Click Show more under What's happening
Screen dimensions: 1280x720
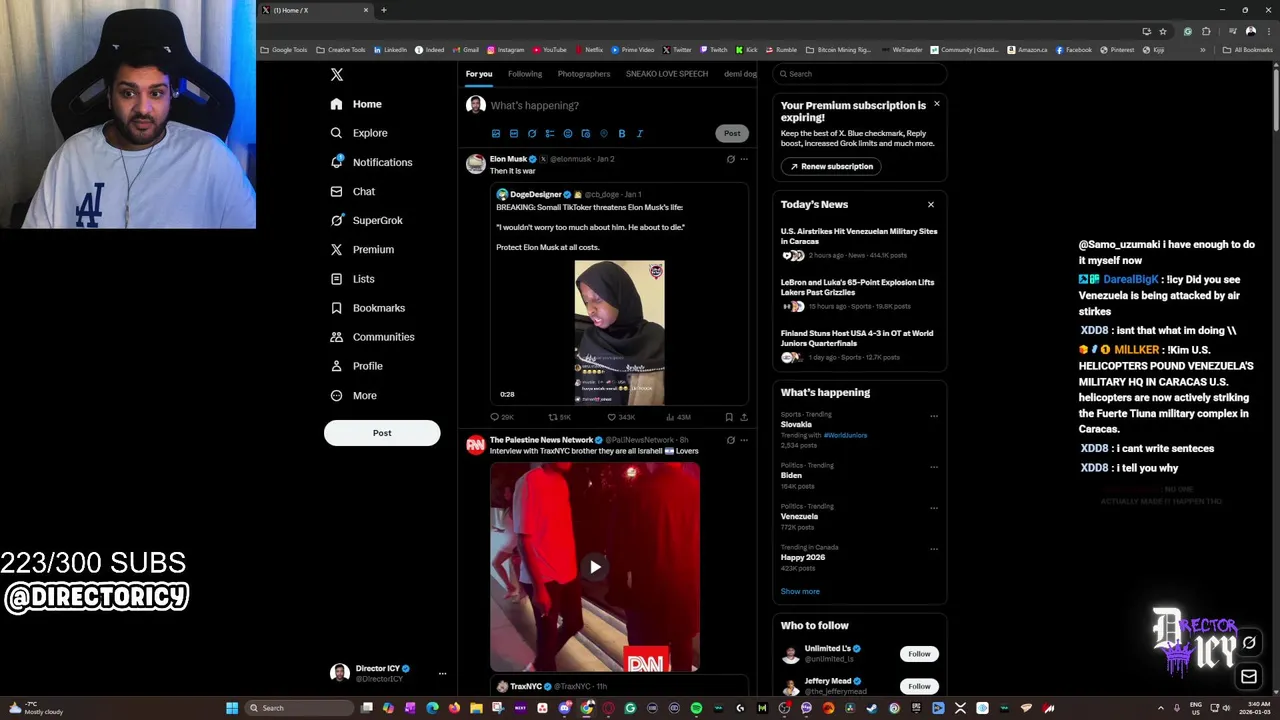[x=800, y=591]
